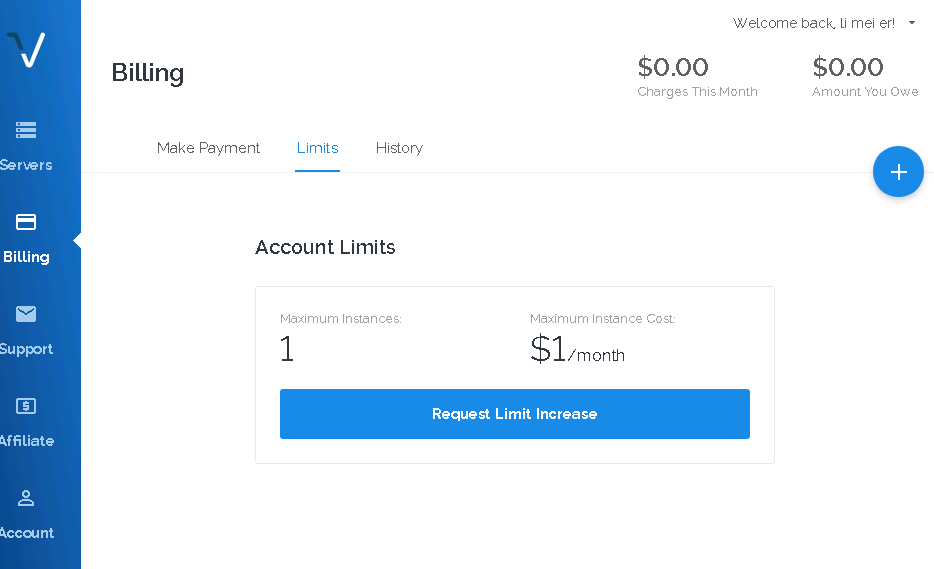934x569 pixels.
Task: Select the Limits tab
Action: [317, 148]
